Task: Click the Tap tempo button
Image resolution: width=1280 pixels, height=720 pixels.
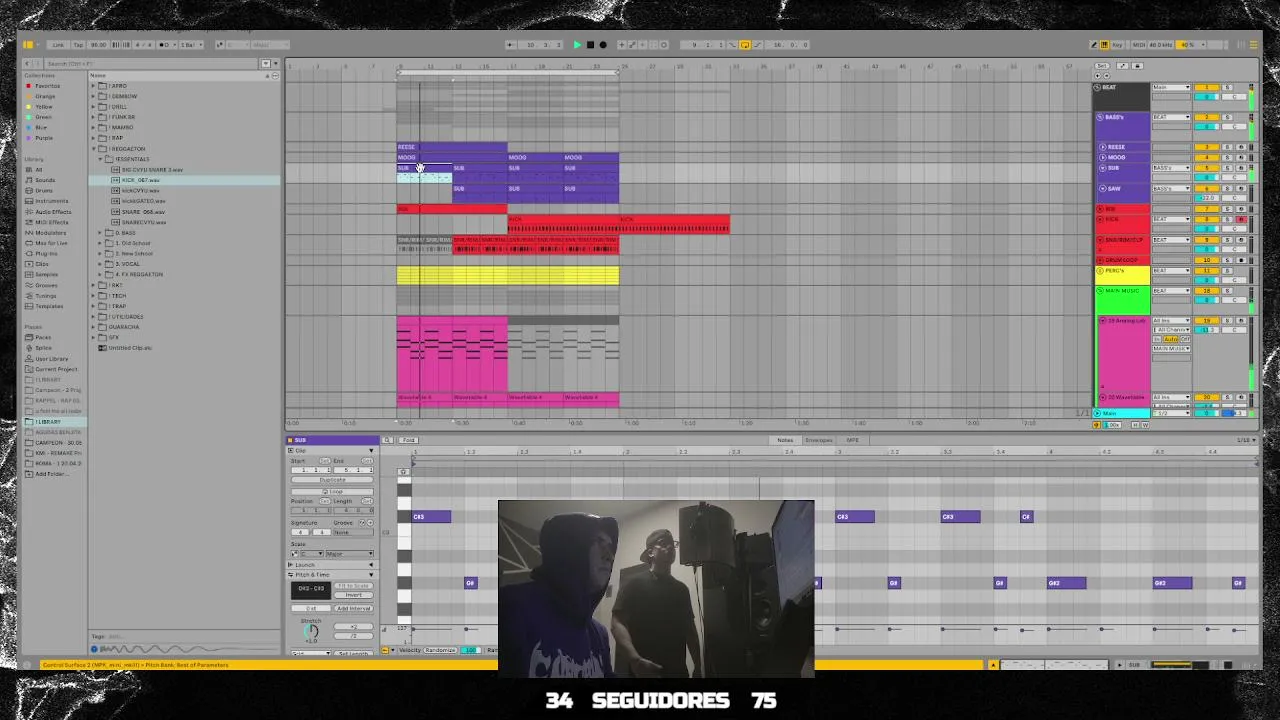Action: pyautogui.click(x=78, y=45)
